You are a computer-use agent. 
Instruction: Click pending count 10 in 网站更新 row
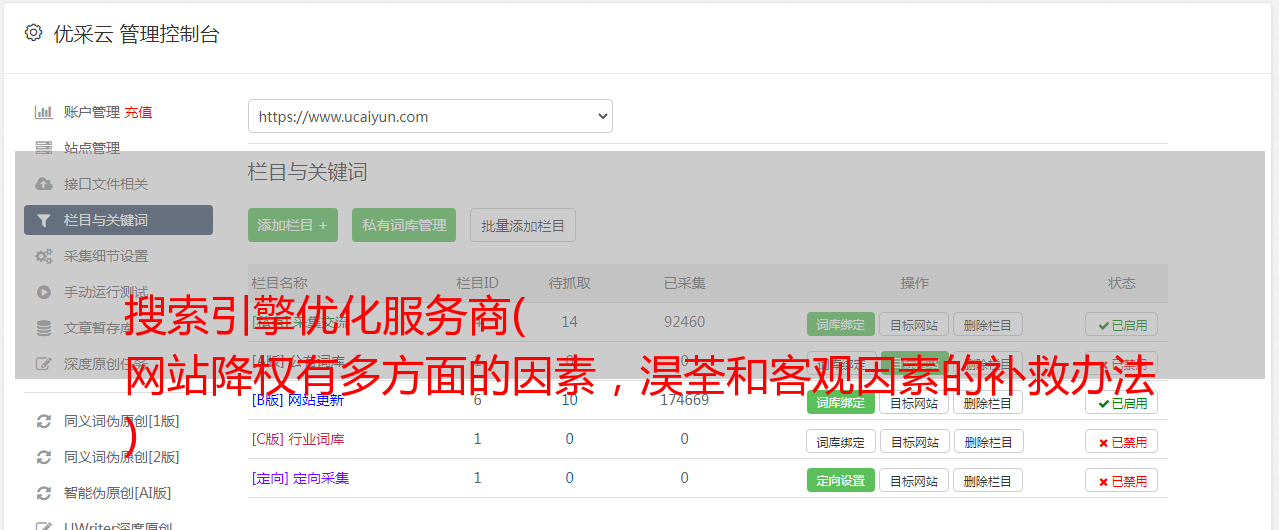[x=569, y=400]
